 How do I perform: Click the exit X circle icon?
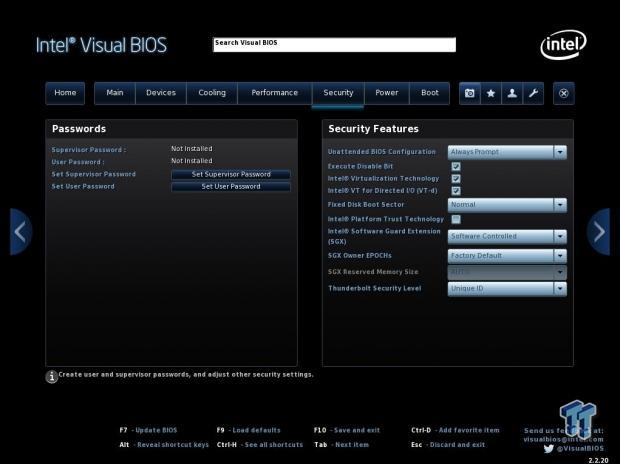[564, 93]
